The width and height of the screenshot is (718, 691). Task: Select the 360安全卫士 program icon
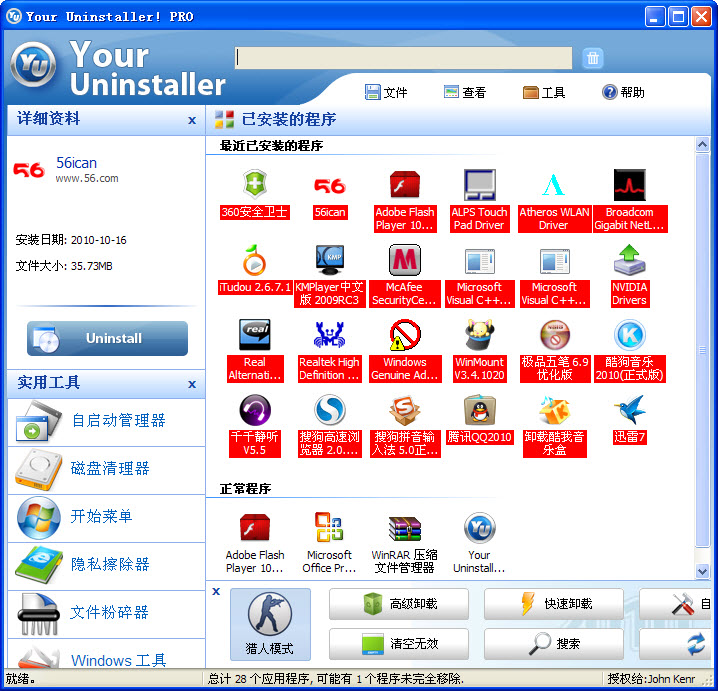tap(255, 186)
